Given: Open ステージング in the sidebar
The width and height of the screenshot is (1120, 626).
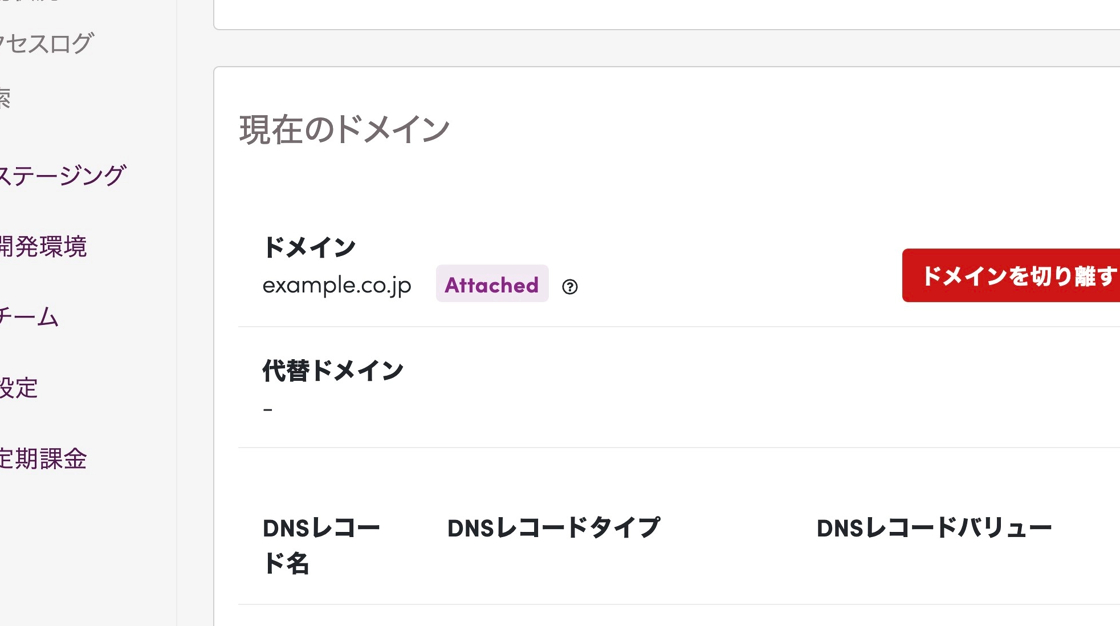Looking at the screenshot, I should (62, 175).
